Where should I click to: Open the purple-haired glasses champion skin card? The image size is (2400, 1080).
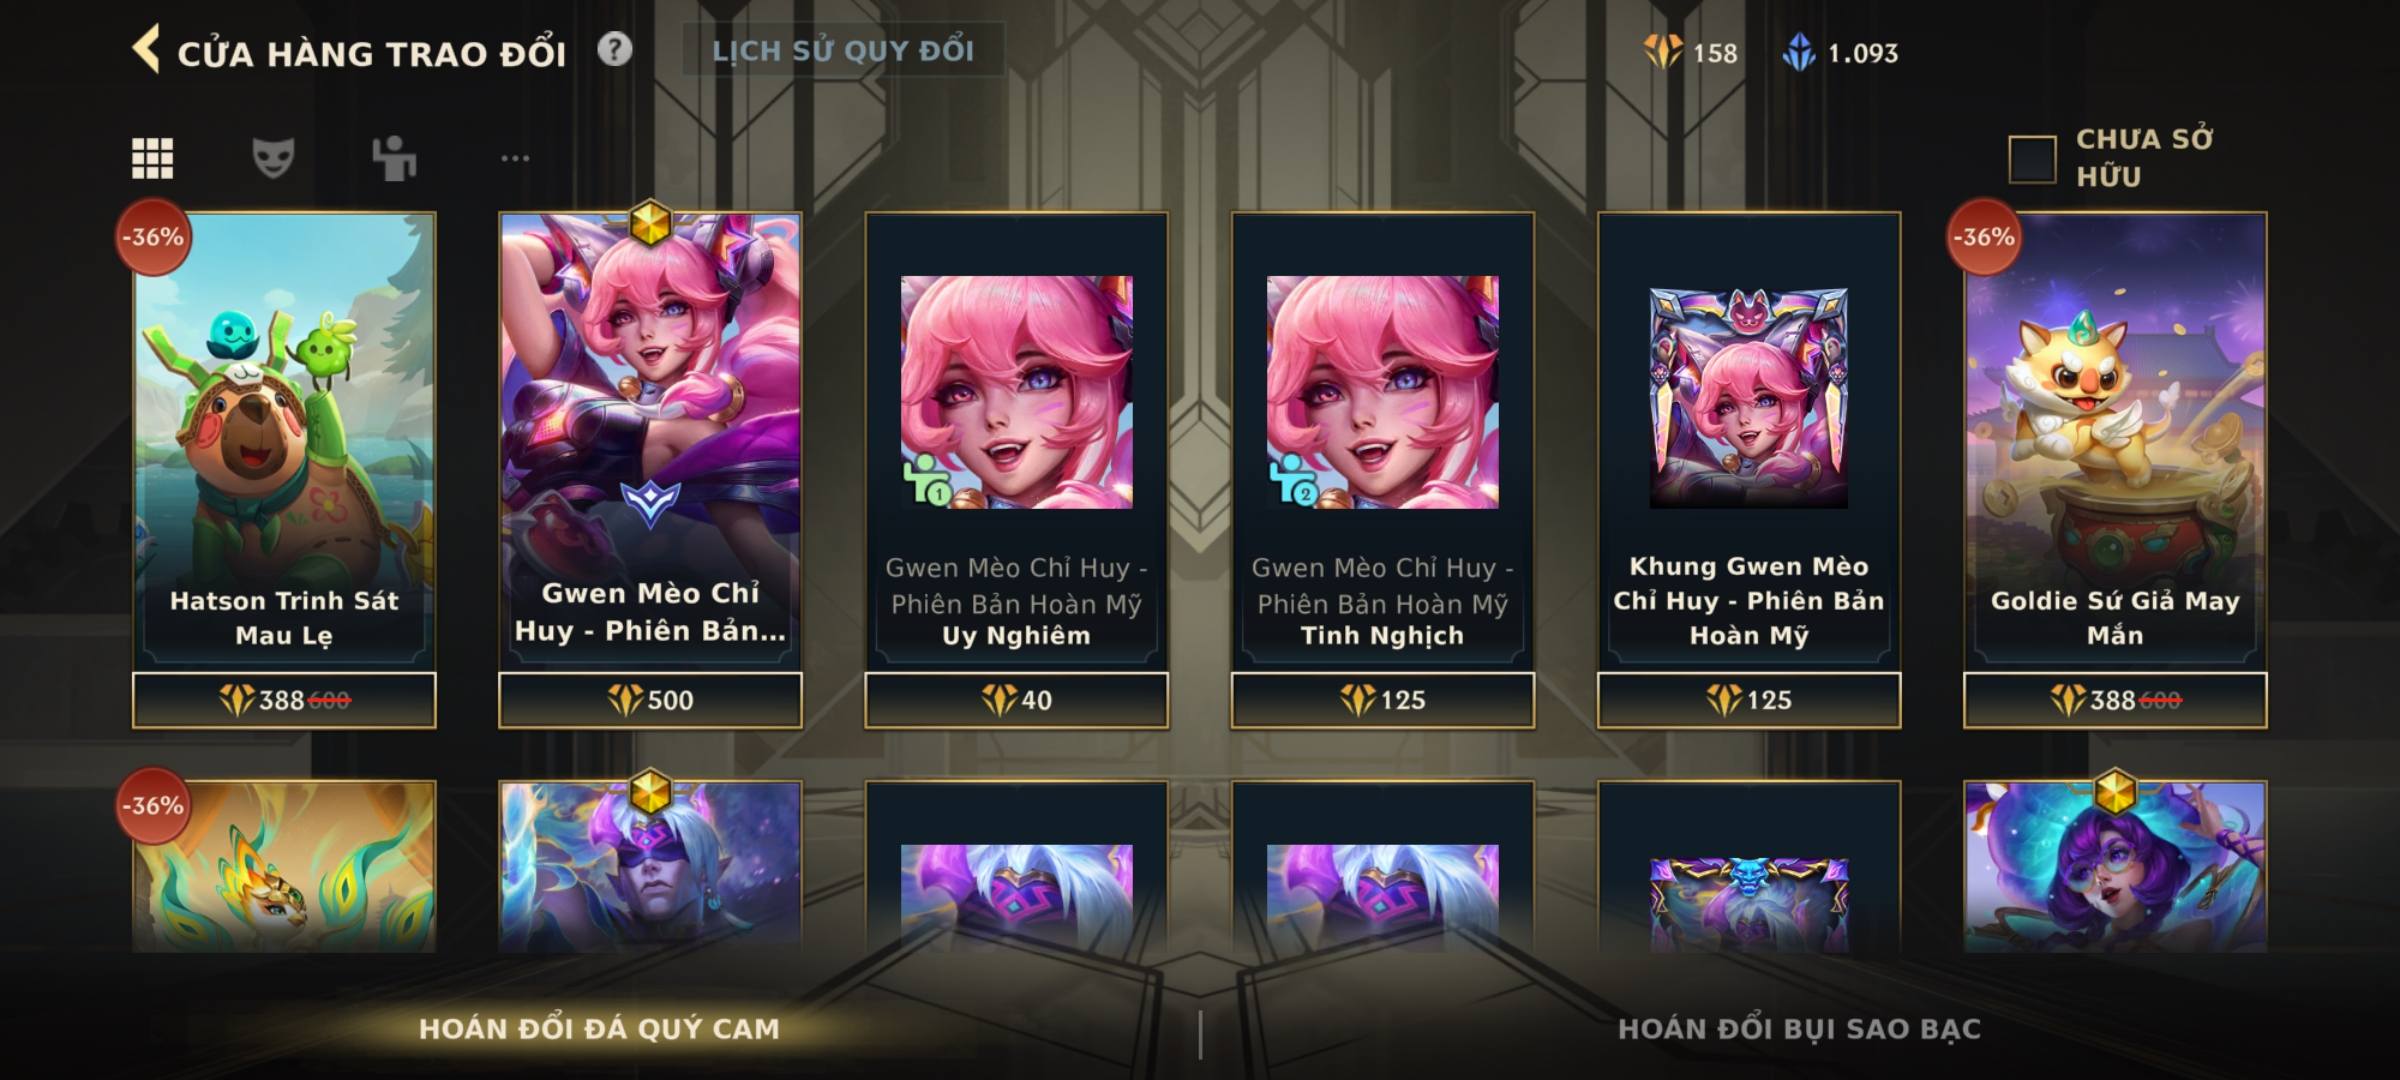pos(2115,866)
